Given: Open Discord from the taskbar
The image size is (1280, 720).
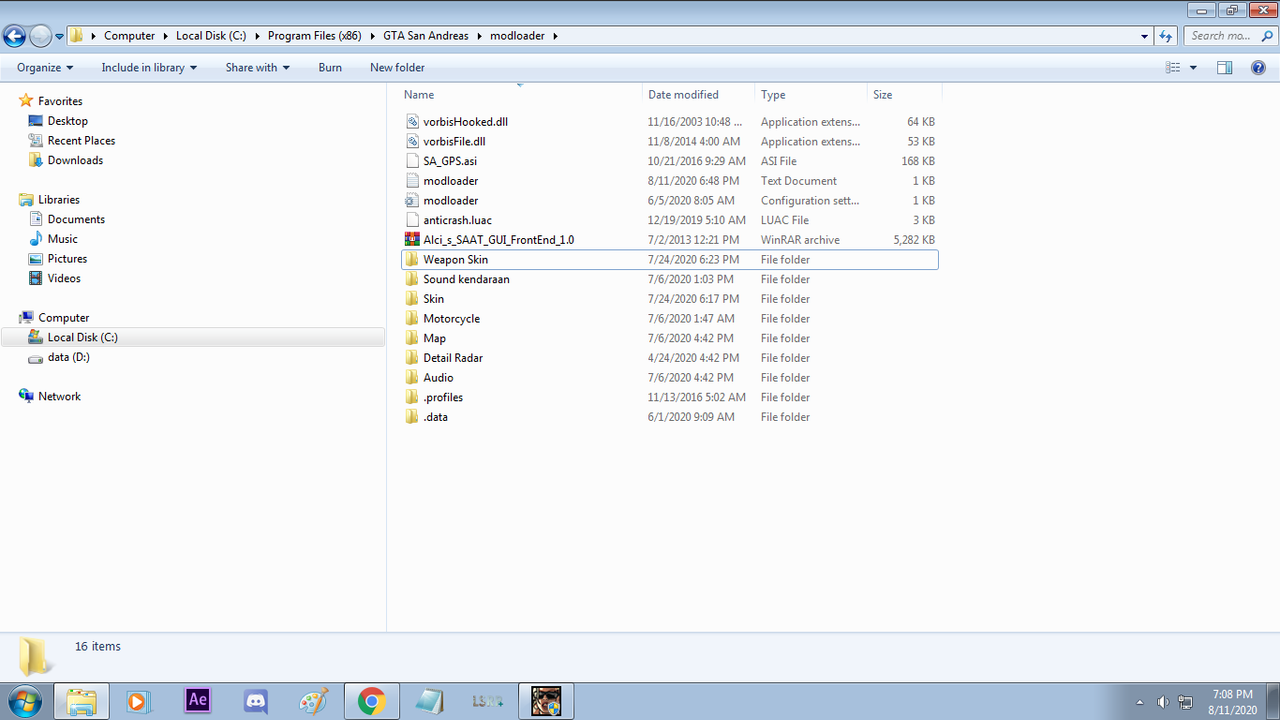Looking at the screenshot, I should click(256, 701).
